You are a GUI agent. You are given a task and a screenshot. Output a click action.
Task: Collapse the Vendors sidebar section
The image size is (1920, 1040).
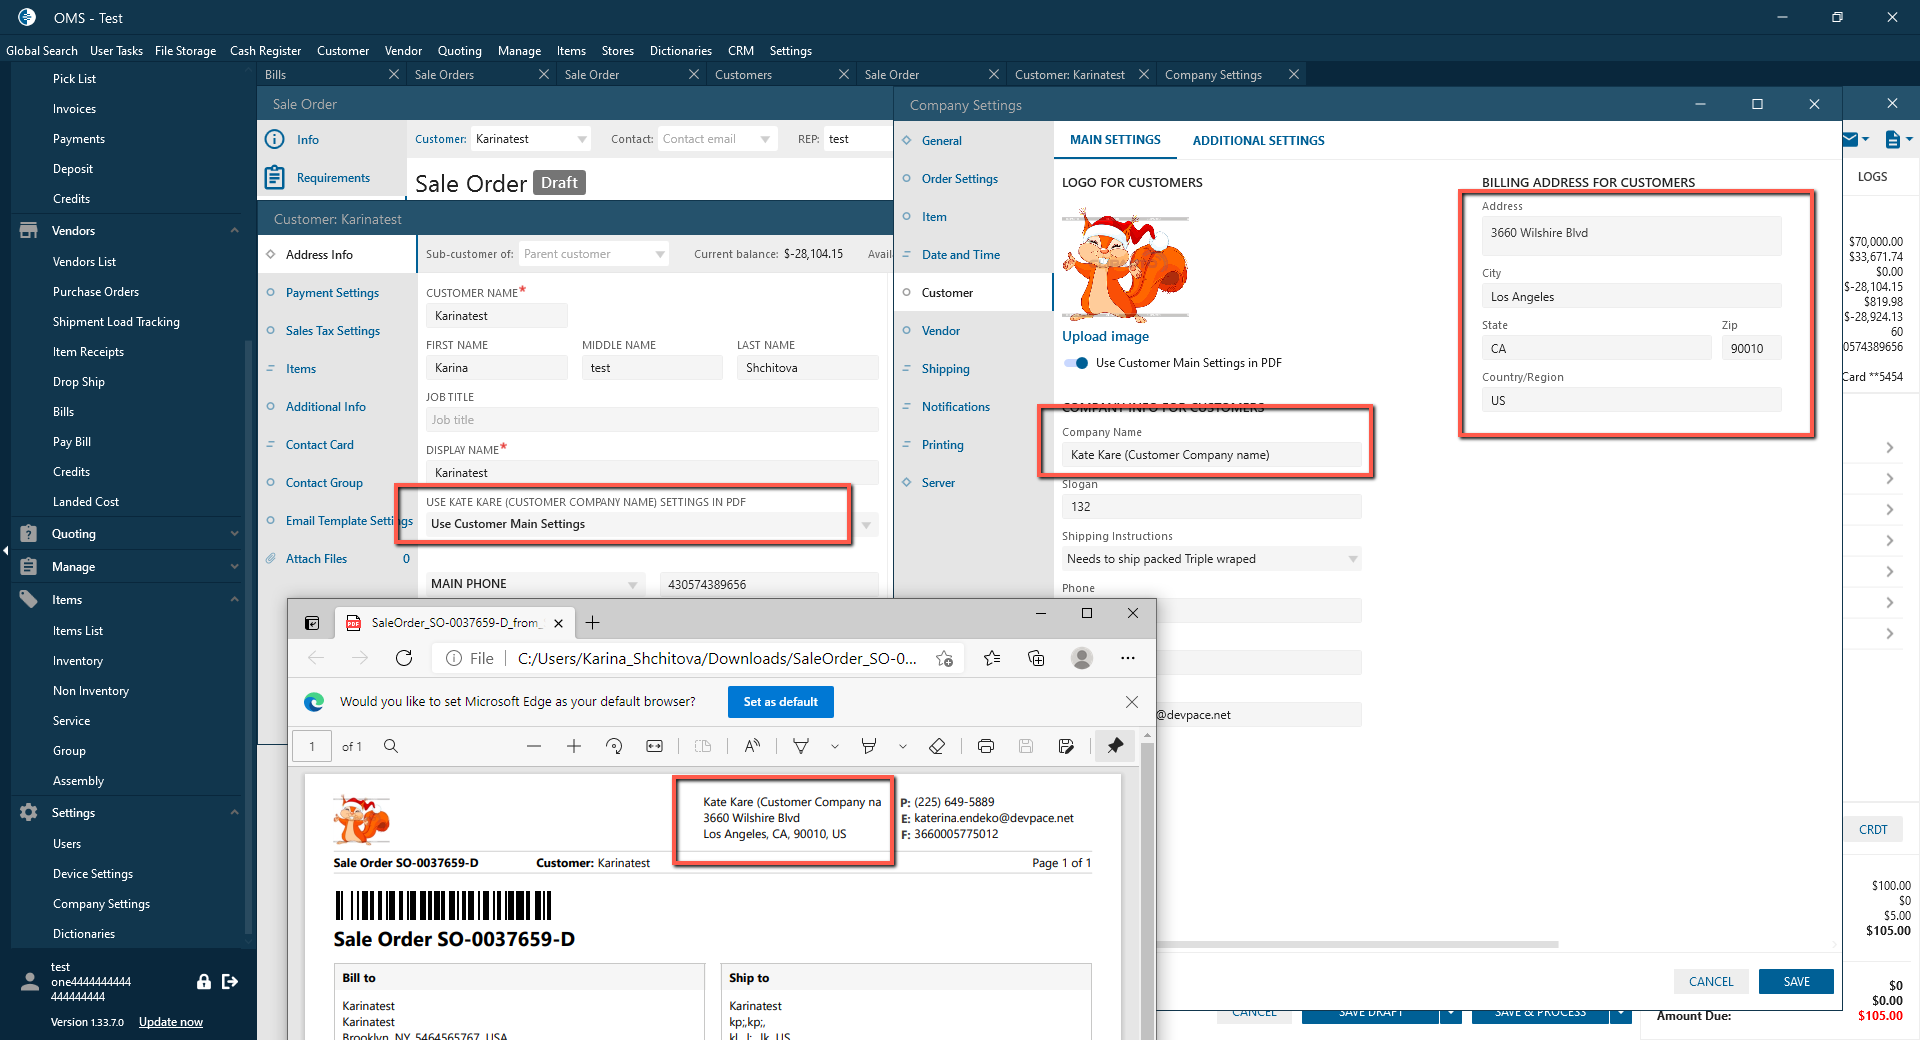point(234,231)
